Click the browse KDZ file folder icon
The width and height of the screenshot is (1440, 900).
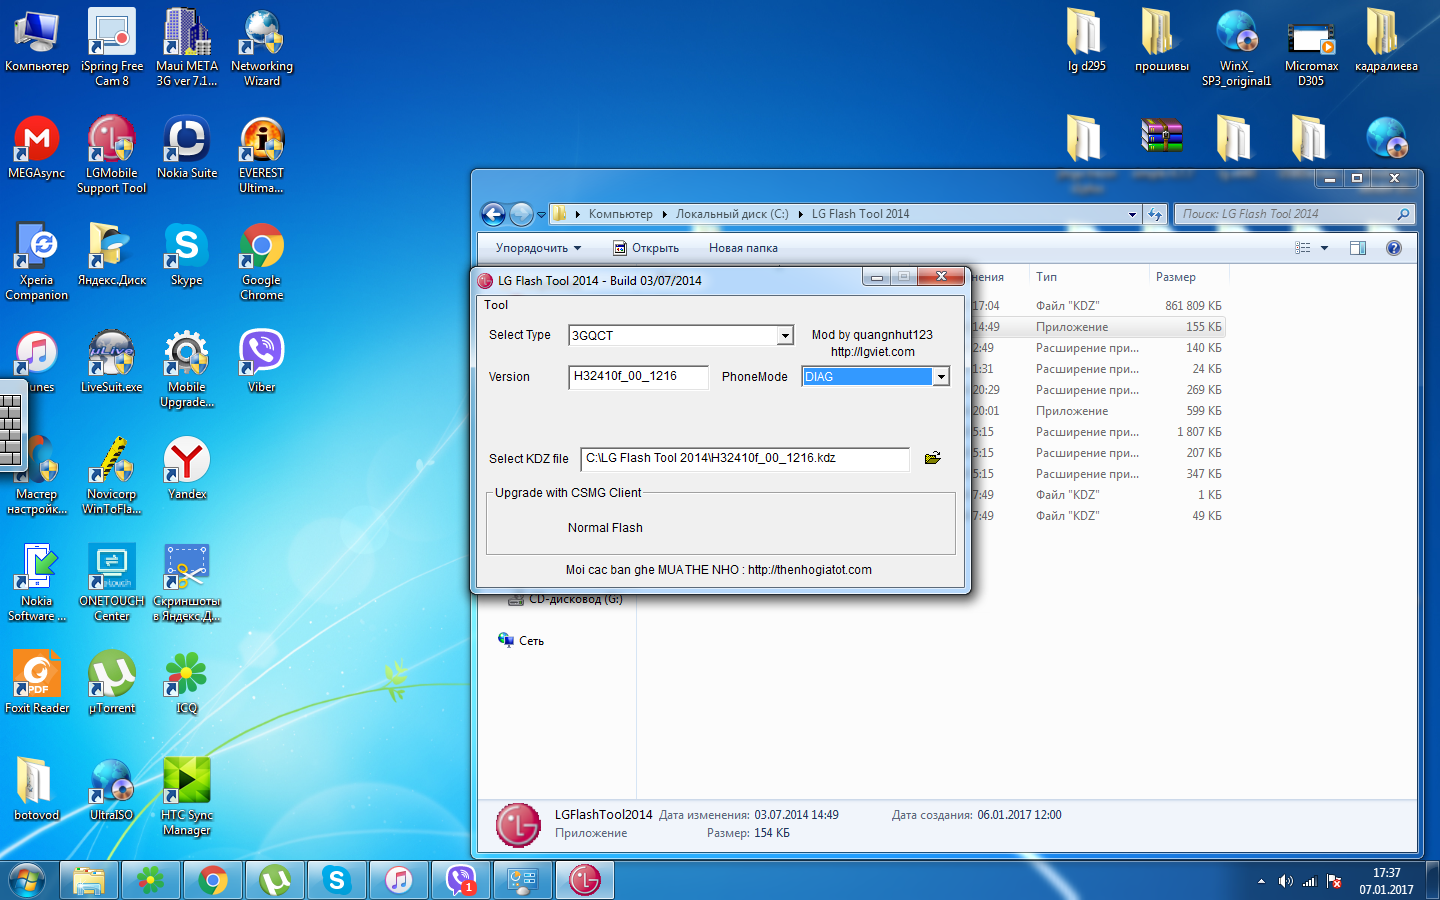pos(932,458)
